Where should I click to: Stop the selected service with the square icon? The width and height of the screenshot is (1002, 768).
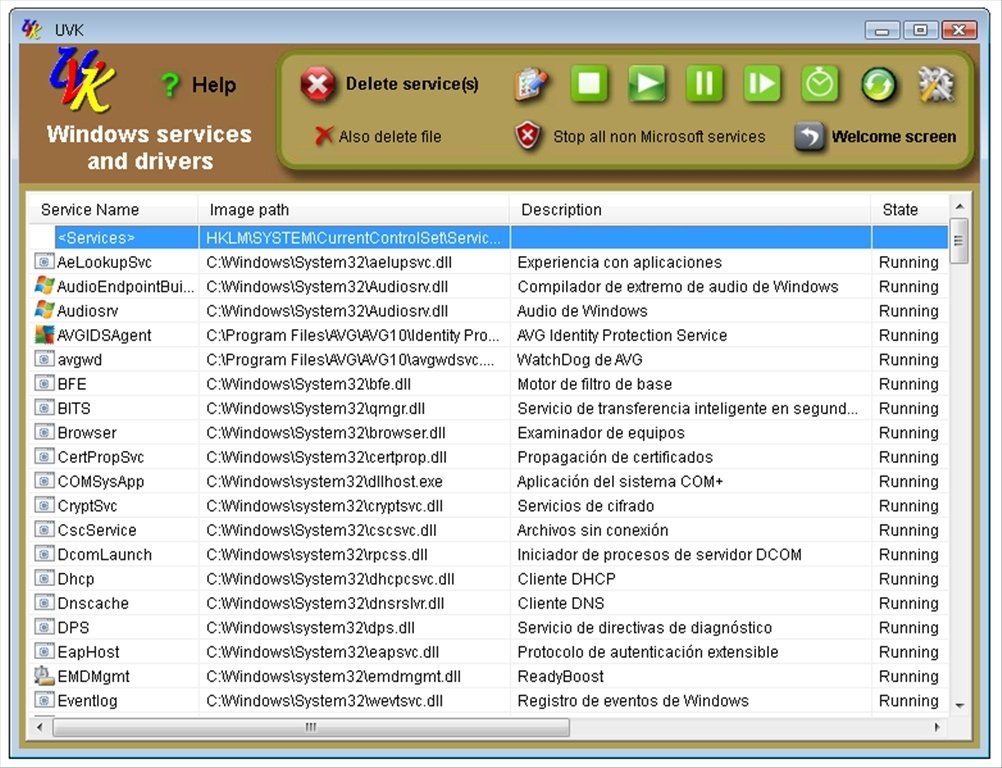point(589,83)
